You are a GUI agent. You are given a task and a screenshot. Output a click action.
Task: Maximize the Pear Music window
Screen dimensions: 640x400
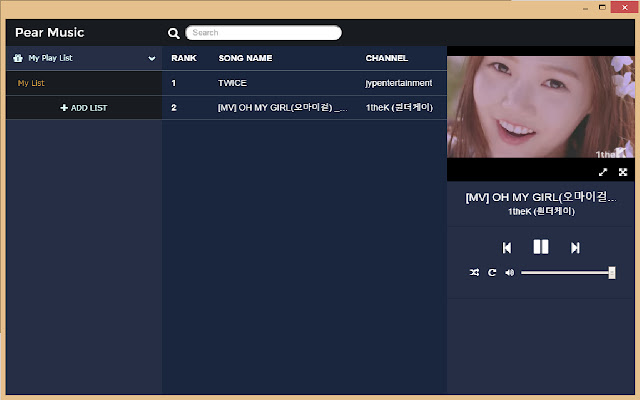click(x=602, y=7)
